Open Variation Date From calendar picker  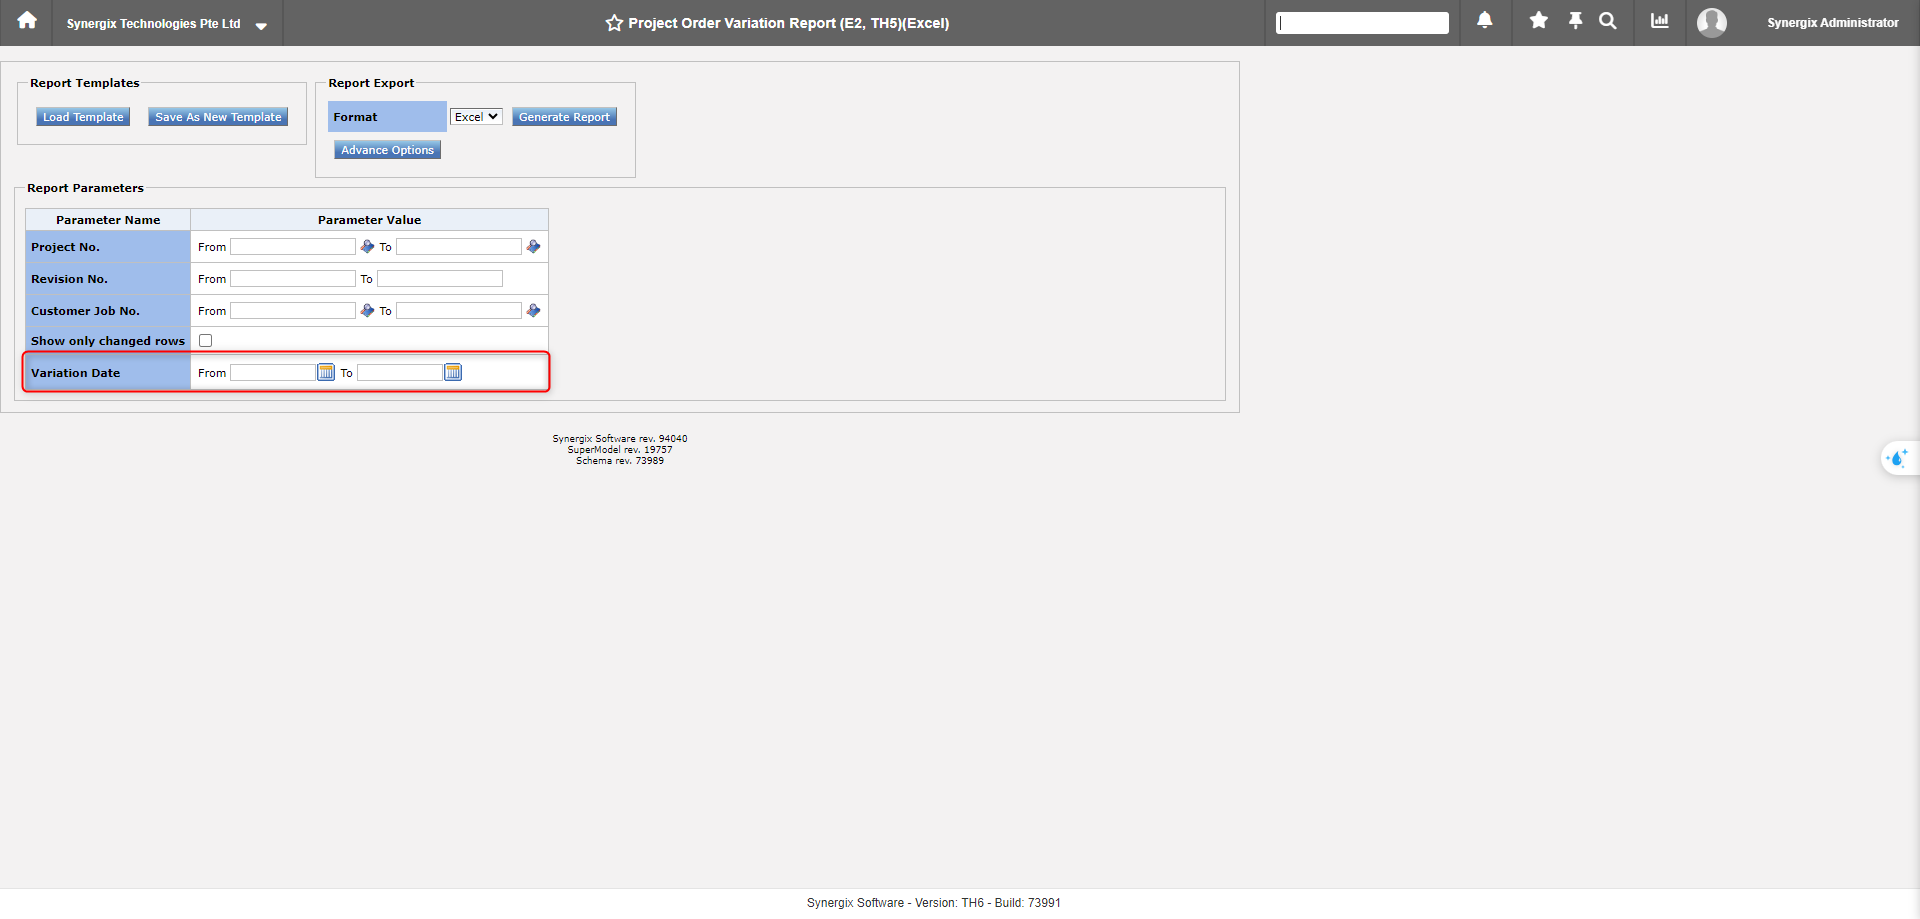tap(326, 373)
